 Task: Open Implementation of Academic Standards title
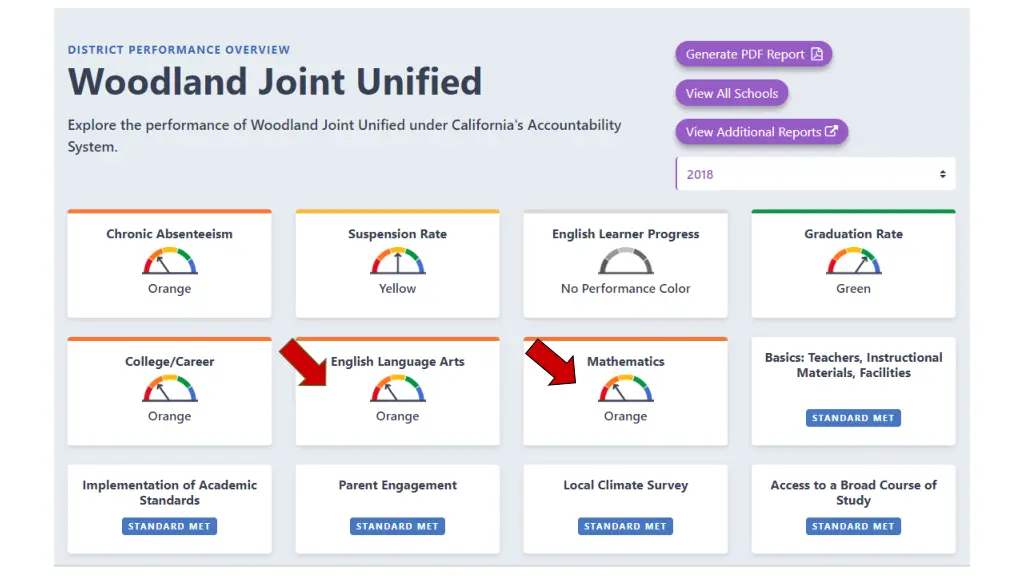click(x=170, y=492)
